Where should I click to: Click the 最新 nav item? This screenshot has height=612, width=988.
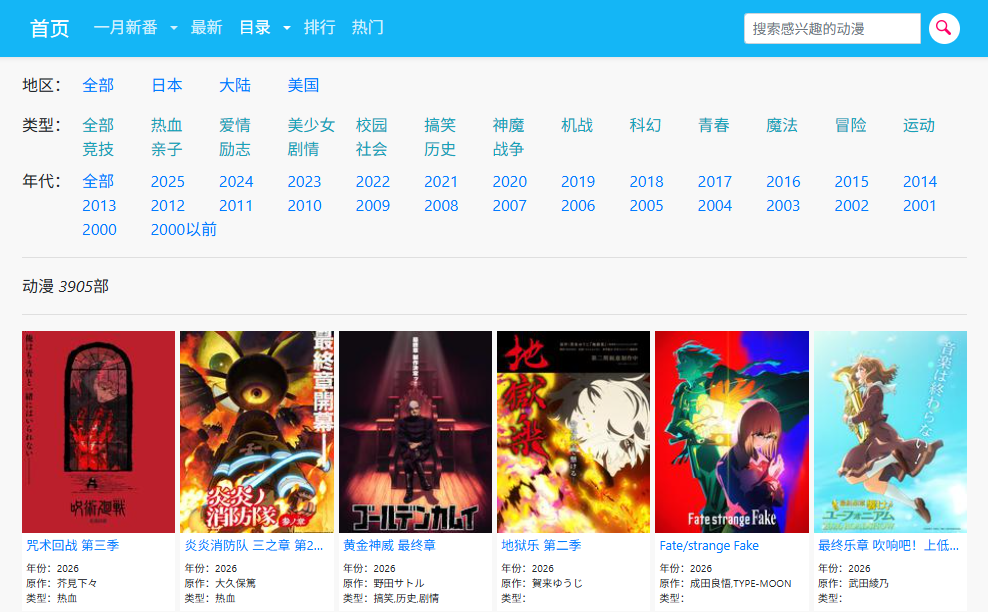206,28
